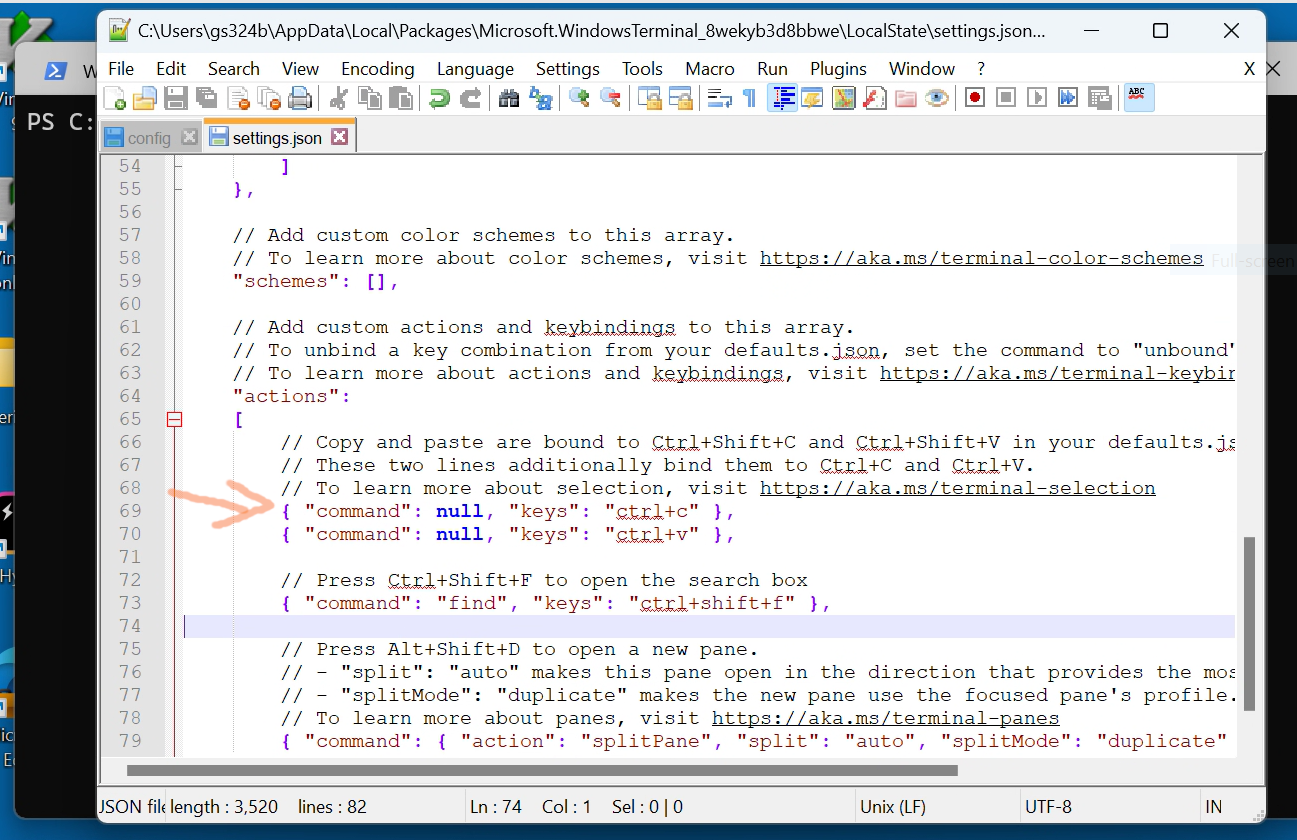Image resolution: width=1297 pixels, height=840 pixels.
Task: Click "Ln : 74" in the status bar
Action: (x=495, y=806)
